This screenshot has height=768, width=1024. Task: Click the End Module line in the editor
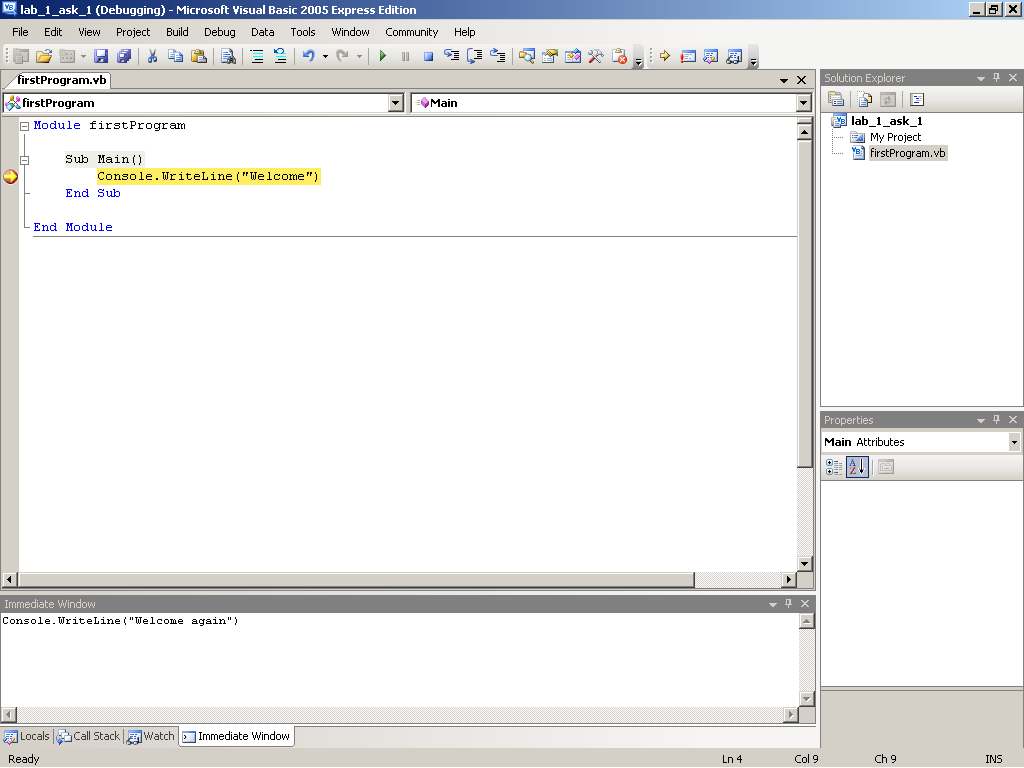tap(73, 227)
